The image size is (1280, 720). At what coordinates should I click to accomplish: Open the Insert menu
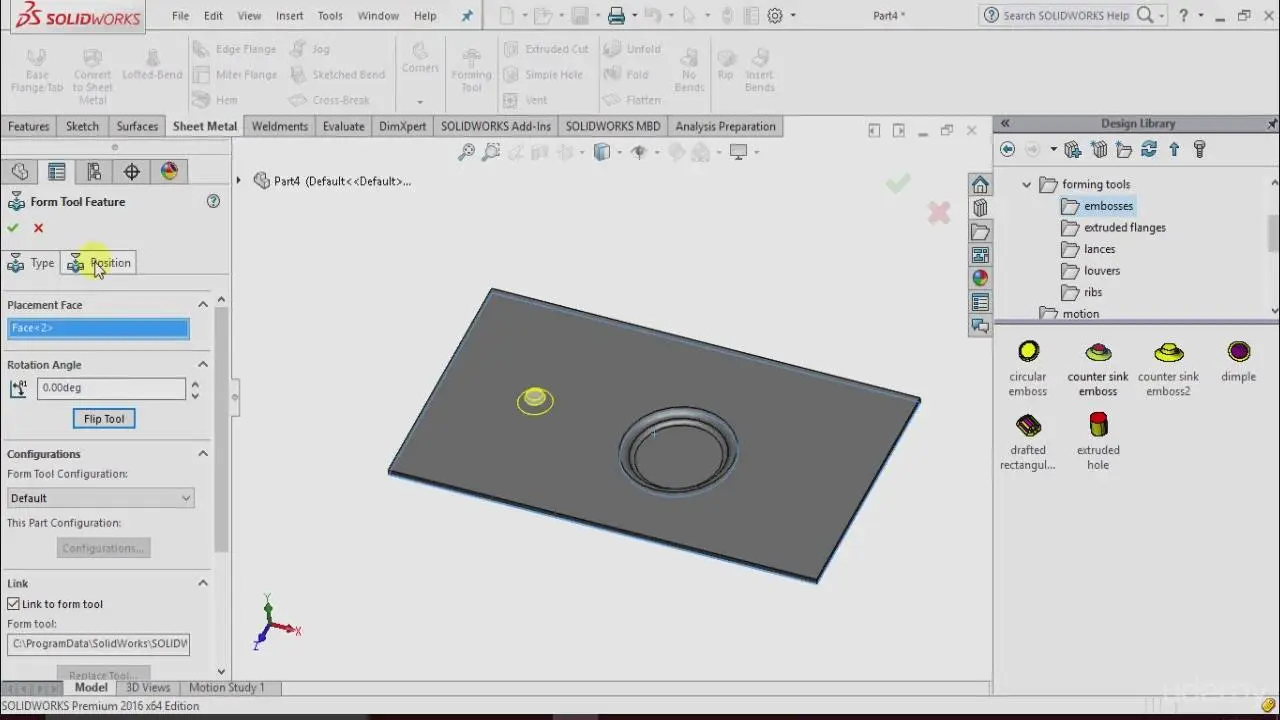click(x=290, y=15)
